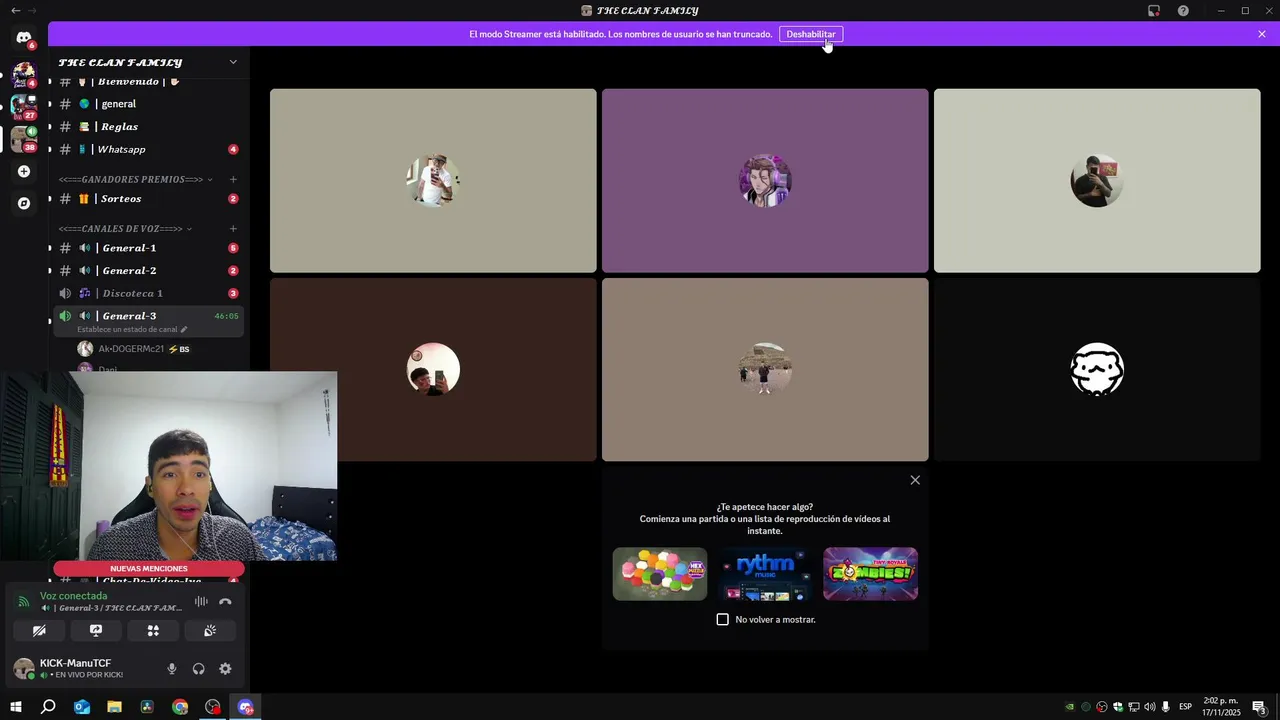
Task: Click 'Voz conectada' status text
Action: point(73,596)
